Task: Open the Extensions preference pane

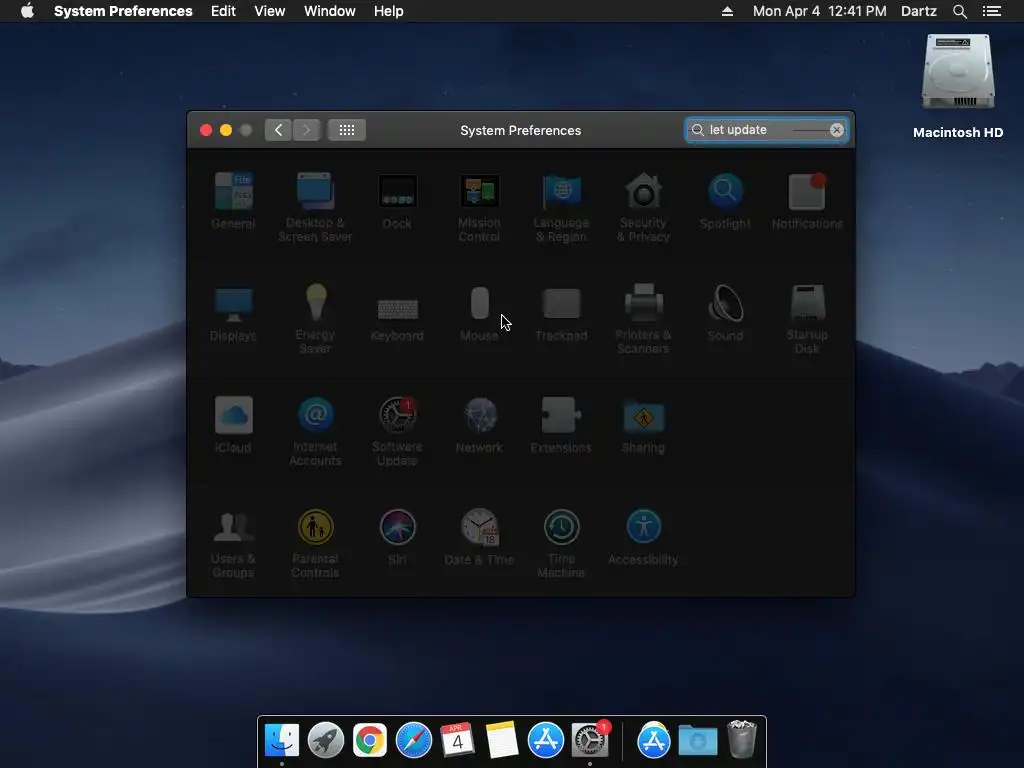Action: point(561,425)
